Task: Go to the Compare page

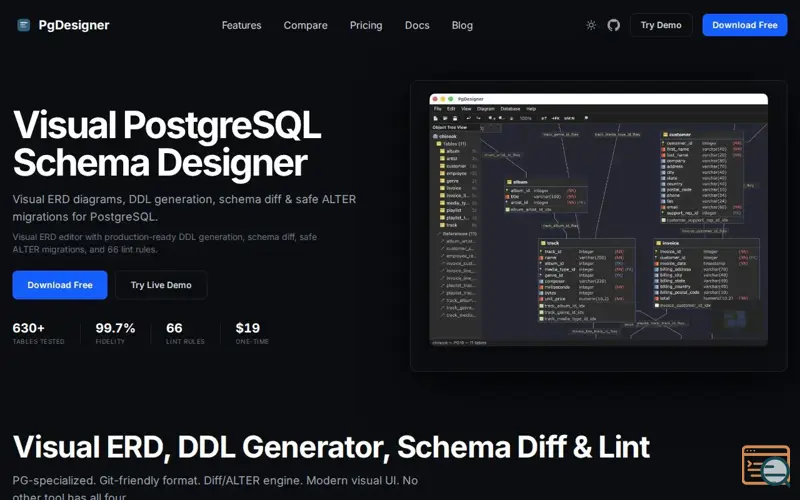Action: [x=306, y=25]
